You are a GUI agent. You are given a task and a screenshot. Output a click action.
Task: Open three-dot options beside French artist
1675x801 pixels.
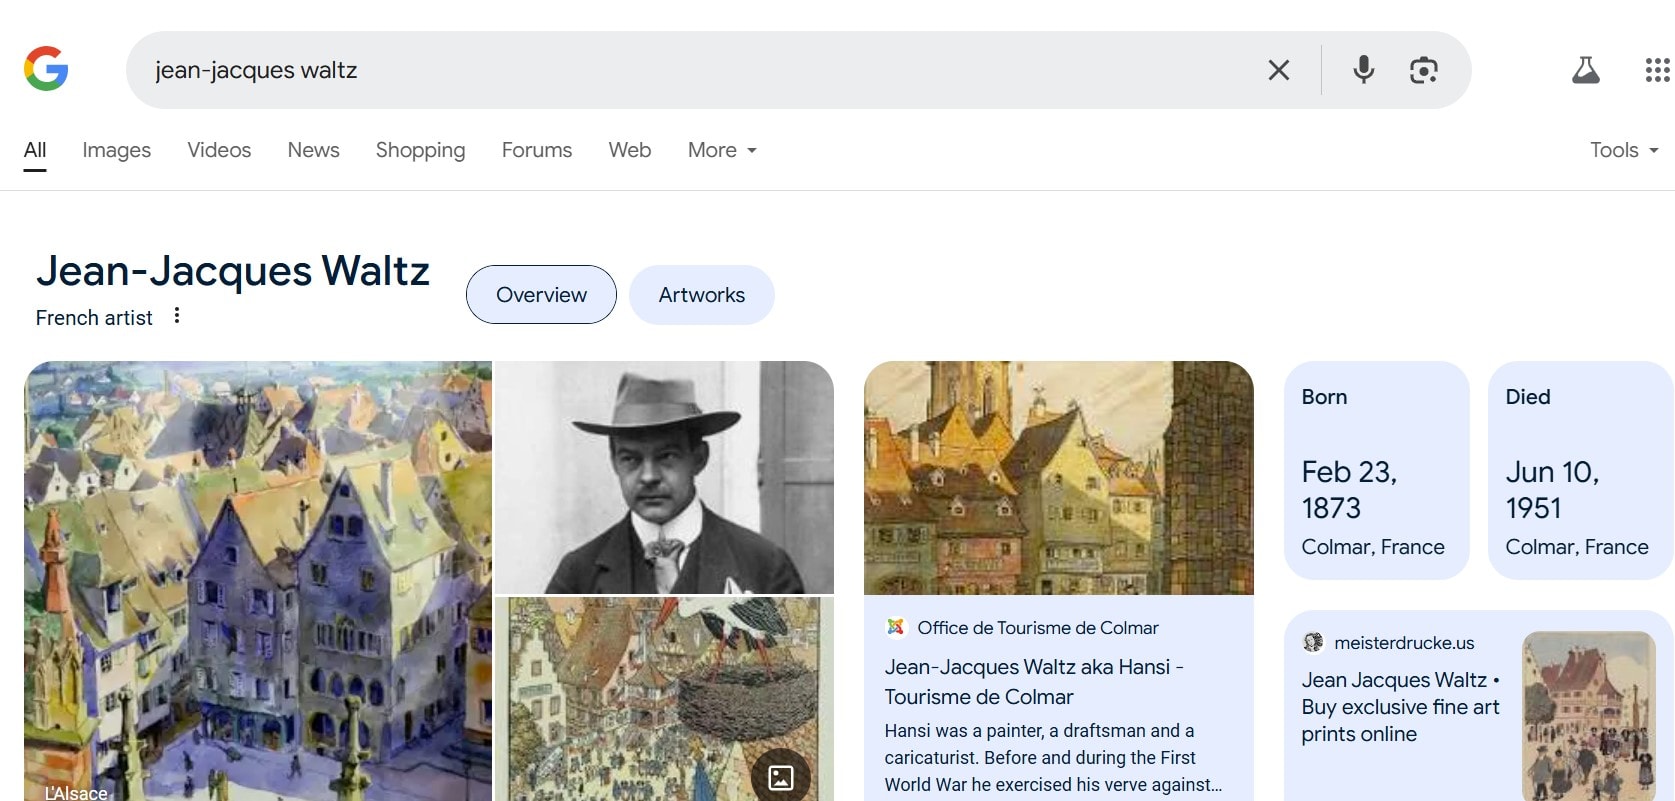pos(177,316)
